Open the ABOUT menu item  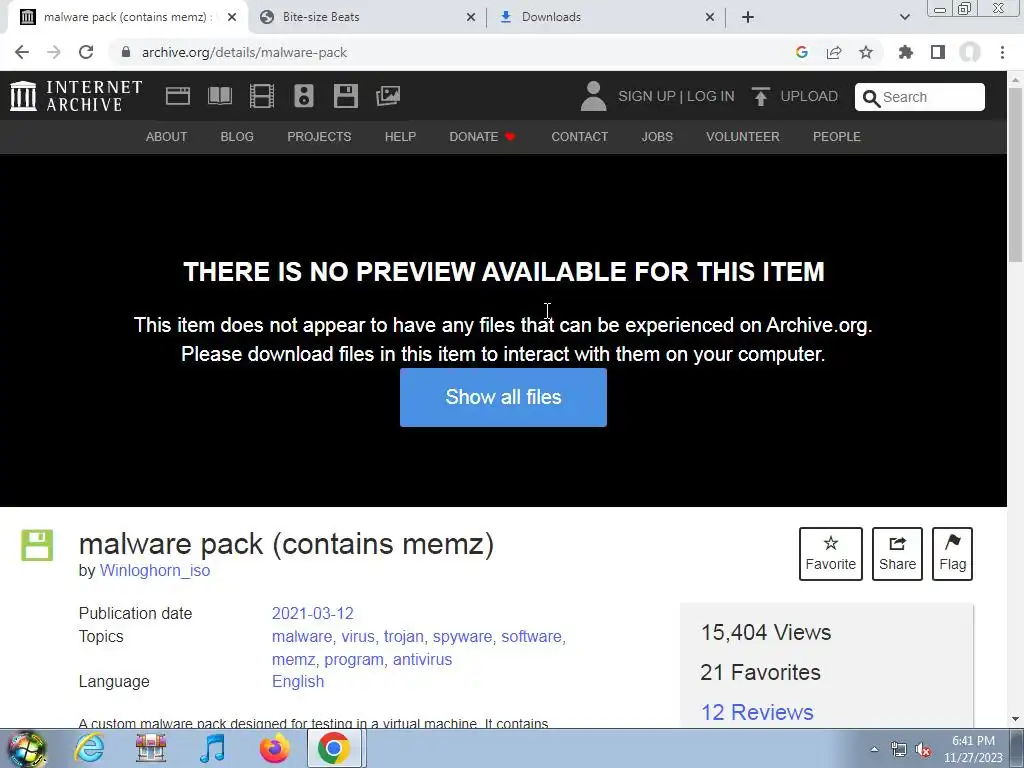[167, 136]
